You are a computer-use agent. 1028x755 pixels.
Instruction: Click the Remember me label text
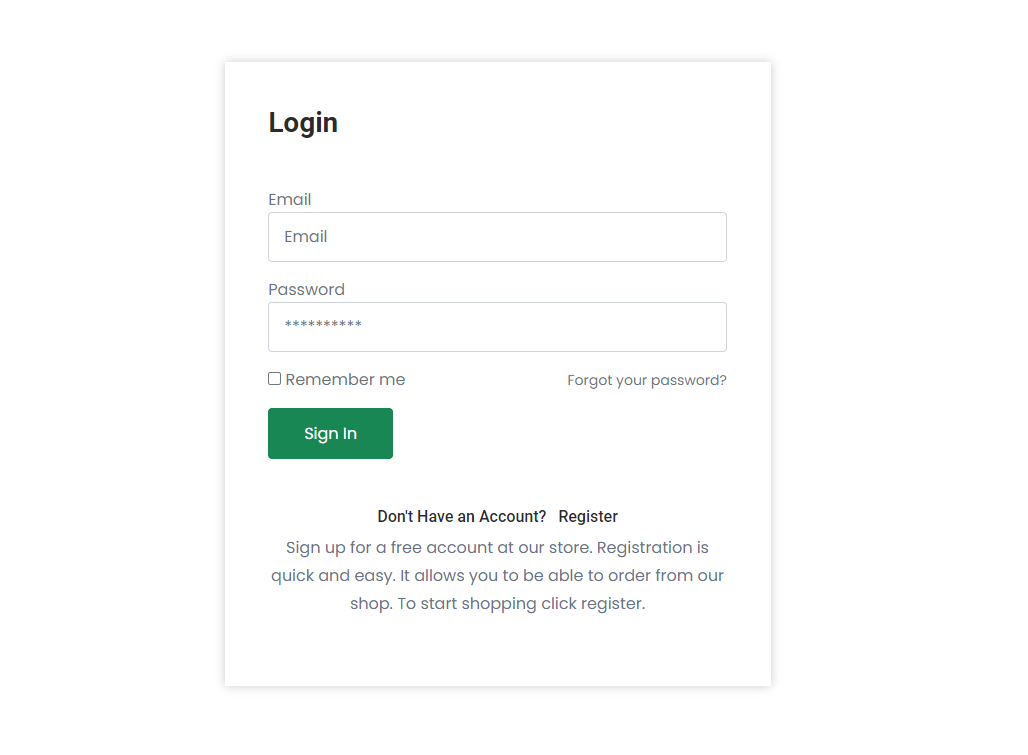click(x=345, y=379)
